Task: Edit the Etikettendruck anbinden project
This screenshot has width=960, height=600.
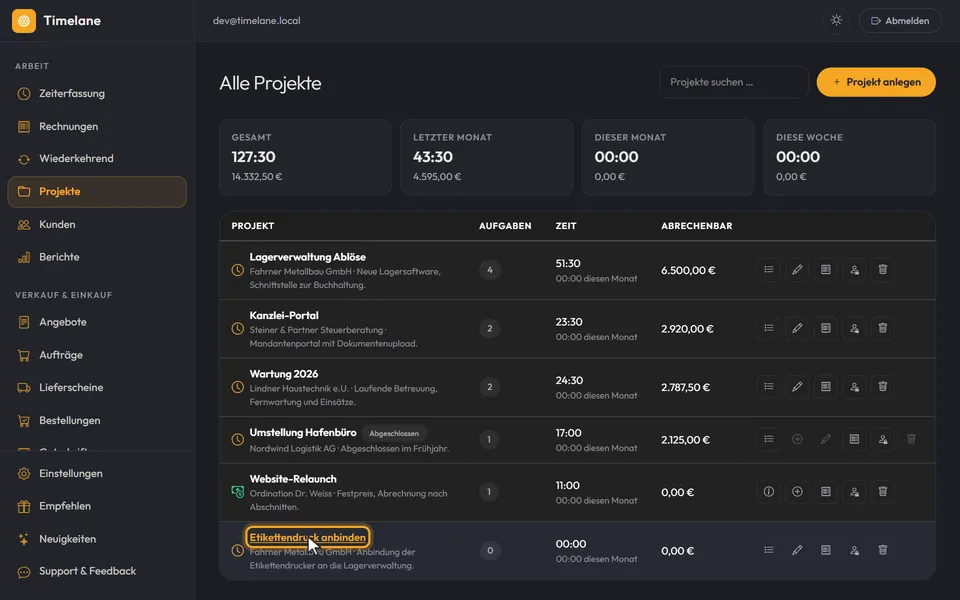Action: click(797, 550)
